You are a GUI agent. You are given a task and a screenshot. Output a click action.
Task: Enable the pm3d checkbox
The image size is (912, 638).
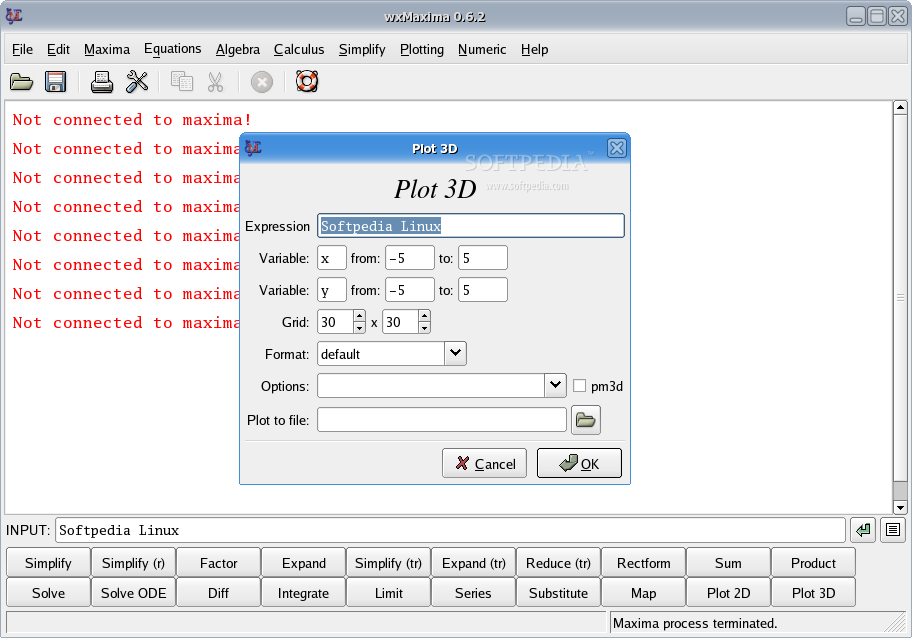tap(579, 386)
